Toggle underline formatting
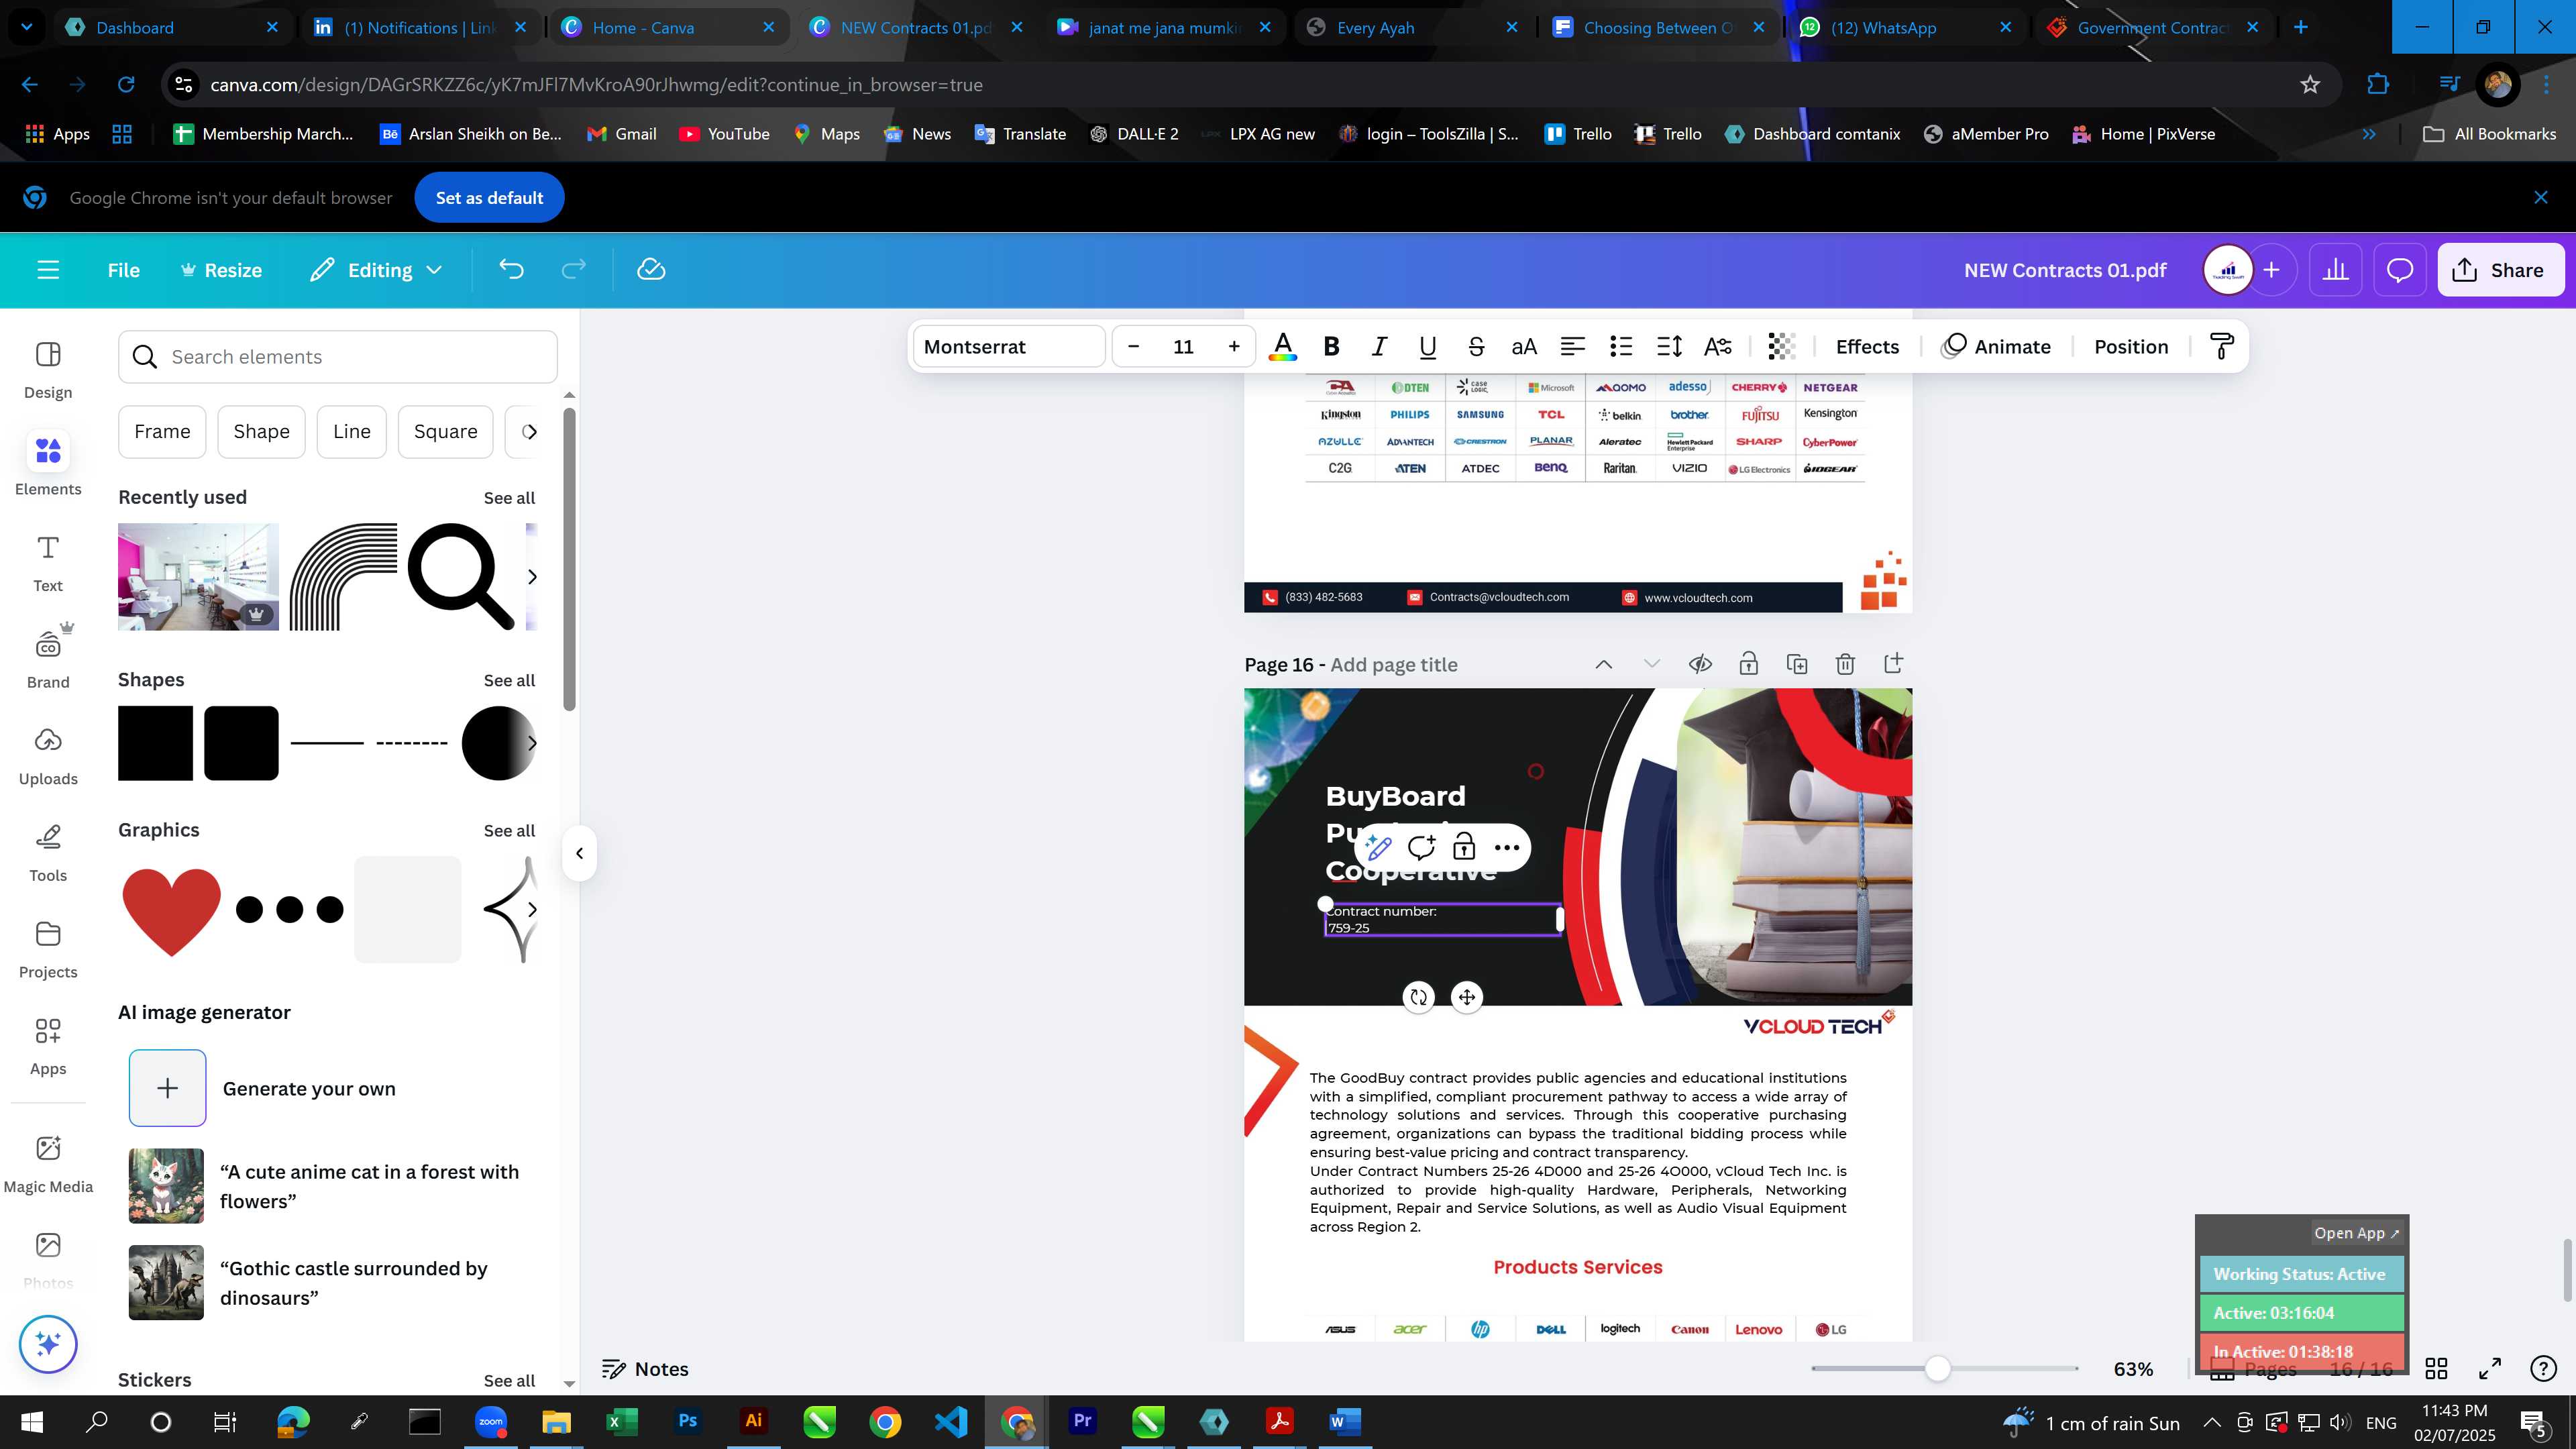The image size is (2576, 1449). pyautogui.click(x=1427, y=346)
